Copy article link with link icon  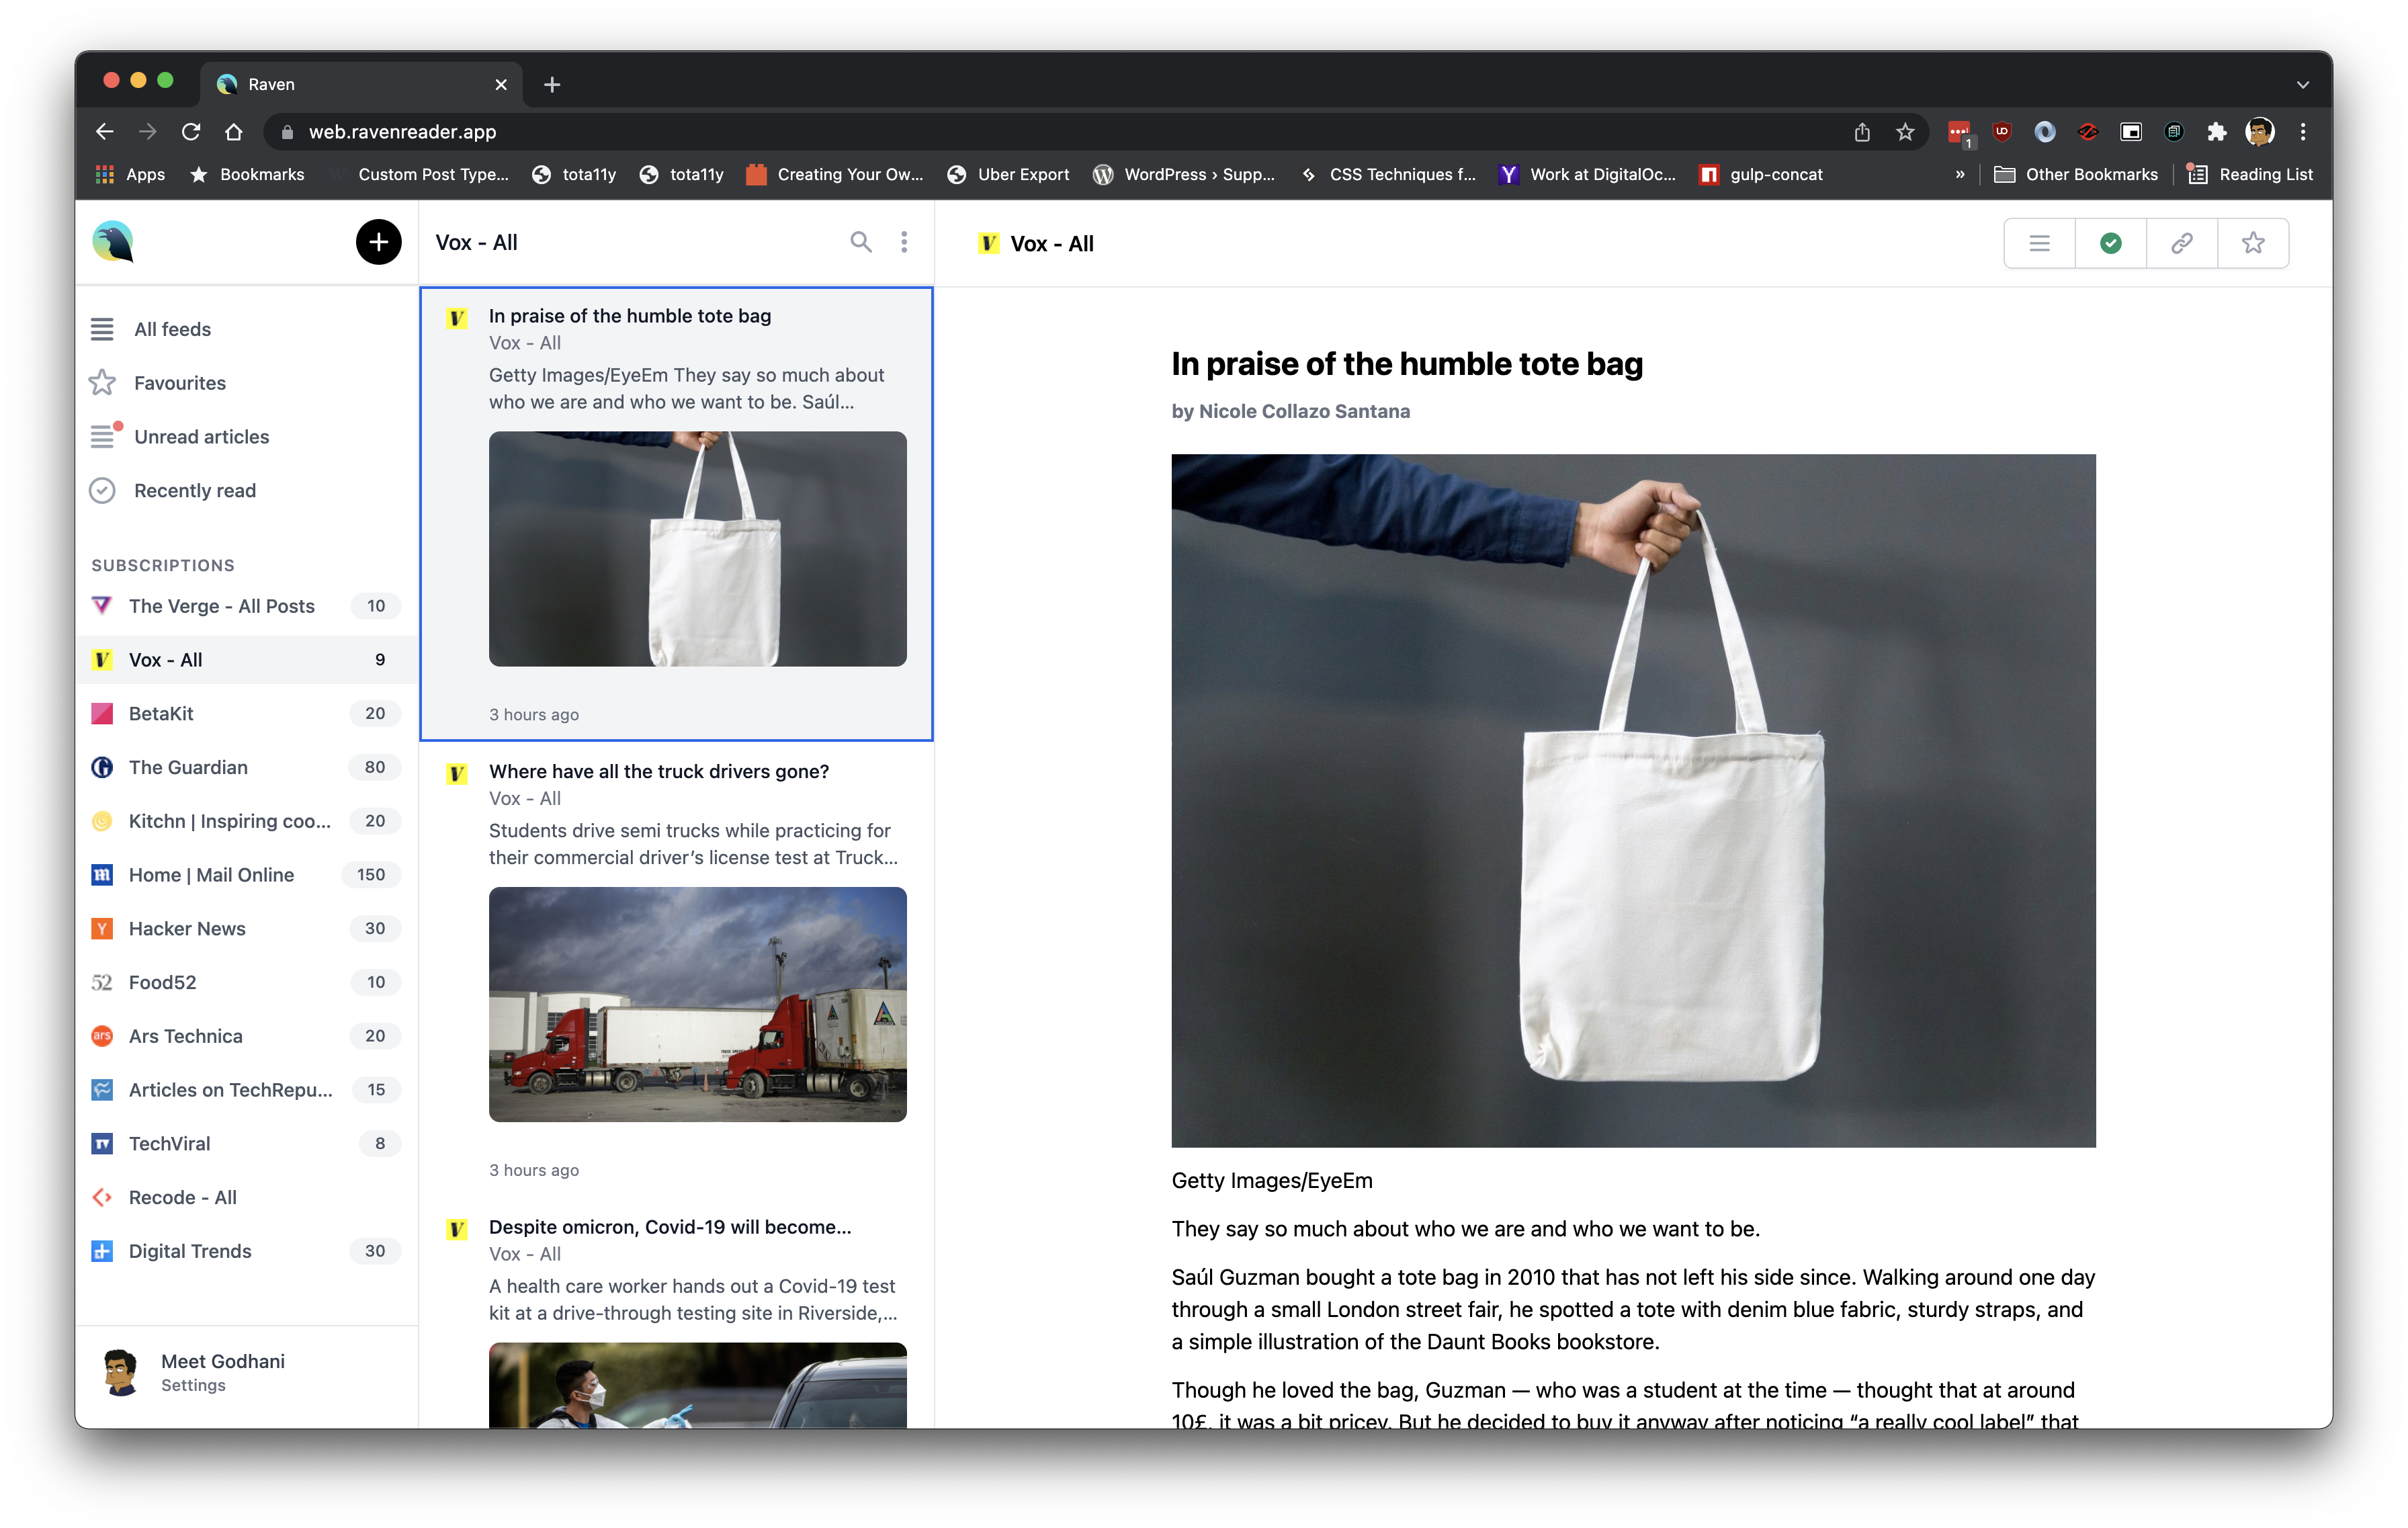coord(2181,243)
